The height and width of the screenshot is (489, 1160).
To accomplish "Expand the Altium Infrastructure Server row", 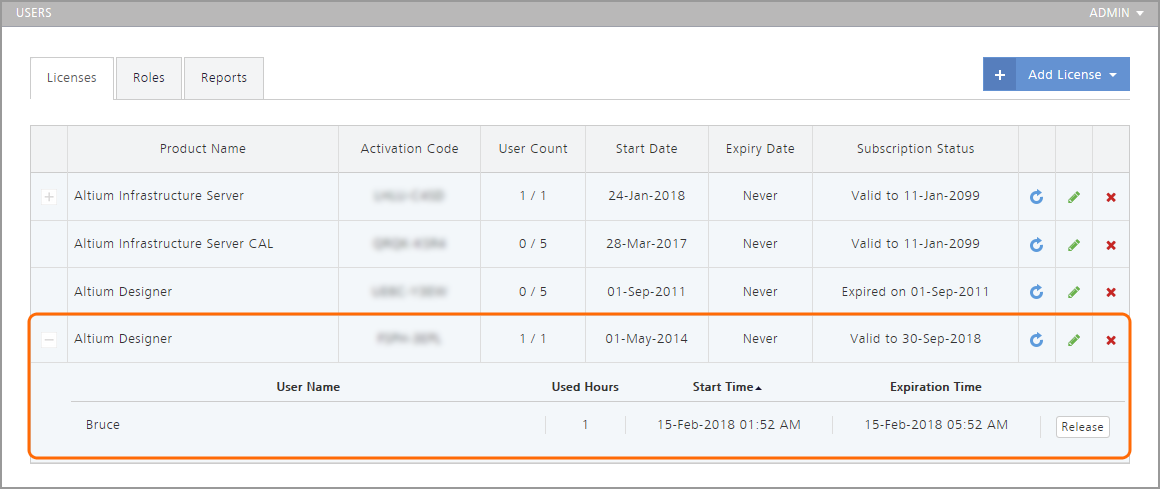I will click(49, 197).
